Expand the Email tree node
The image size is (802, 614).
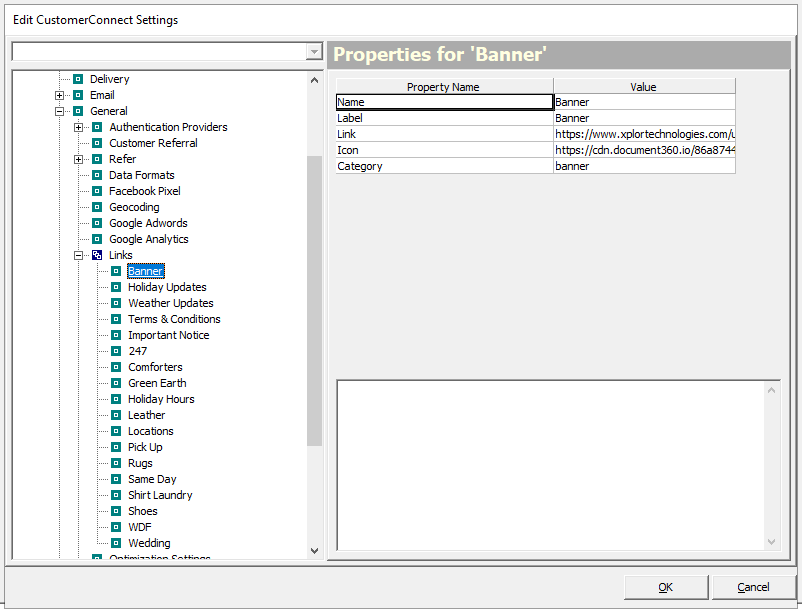coord(59,95)
